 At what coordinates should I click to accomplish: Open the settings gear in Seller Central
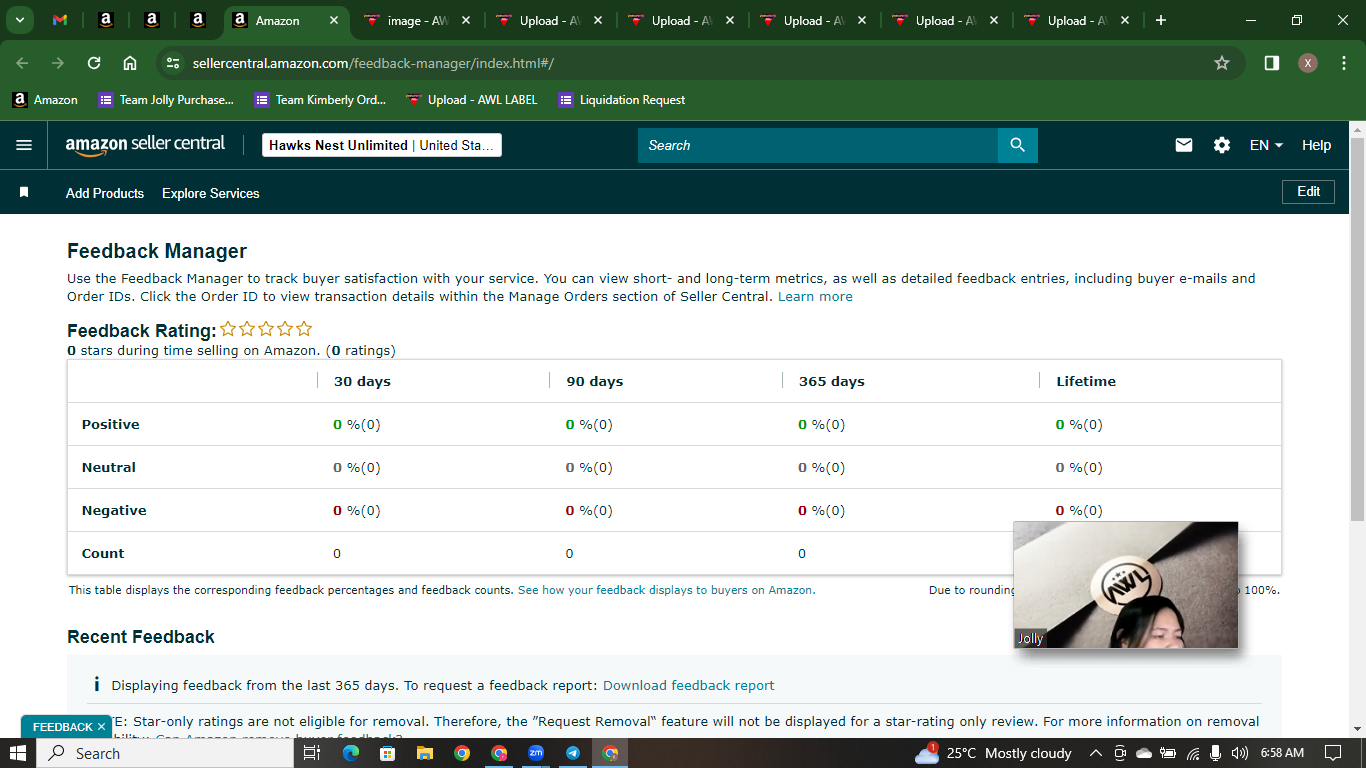pos(1222,145)
